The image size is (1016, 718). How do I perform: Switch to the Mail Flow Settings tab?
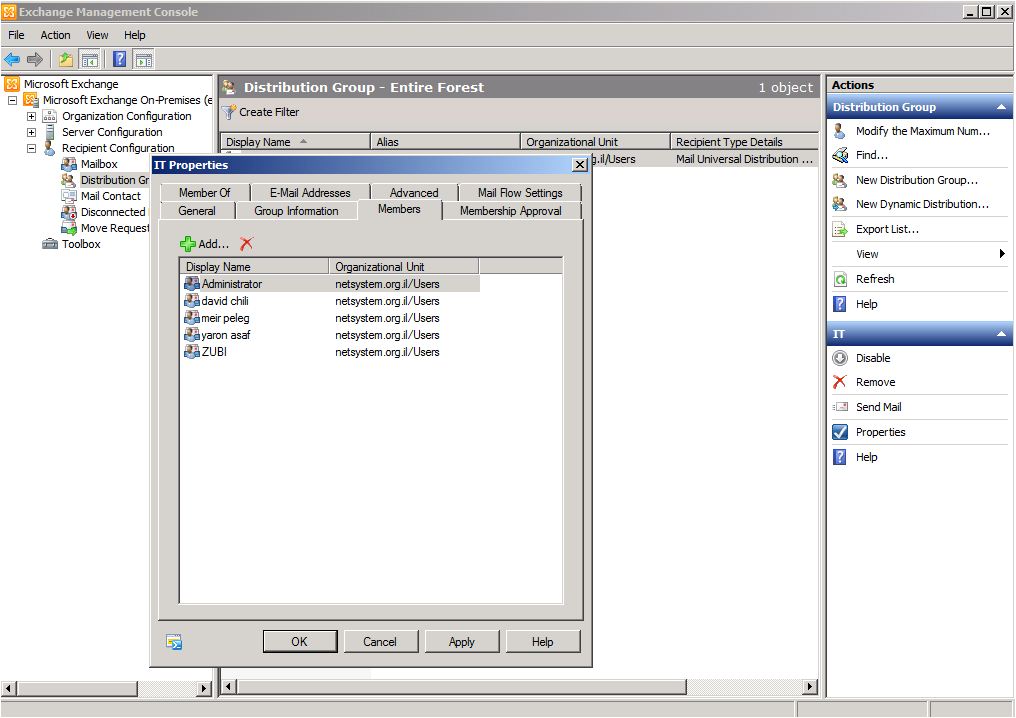click(520, 192)
